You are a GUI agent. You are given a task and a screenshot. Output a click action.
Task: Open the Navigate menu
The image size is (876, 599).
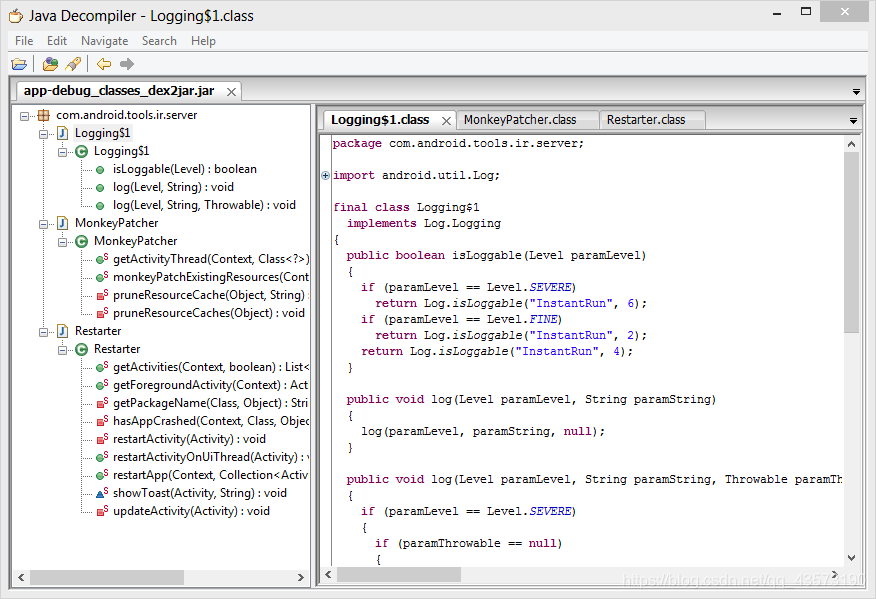point(104,41)
